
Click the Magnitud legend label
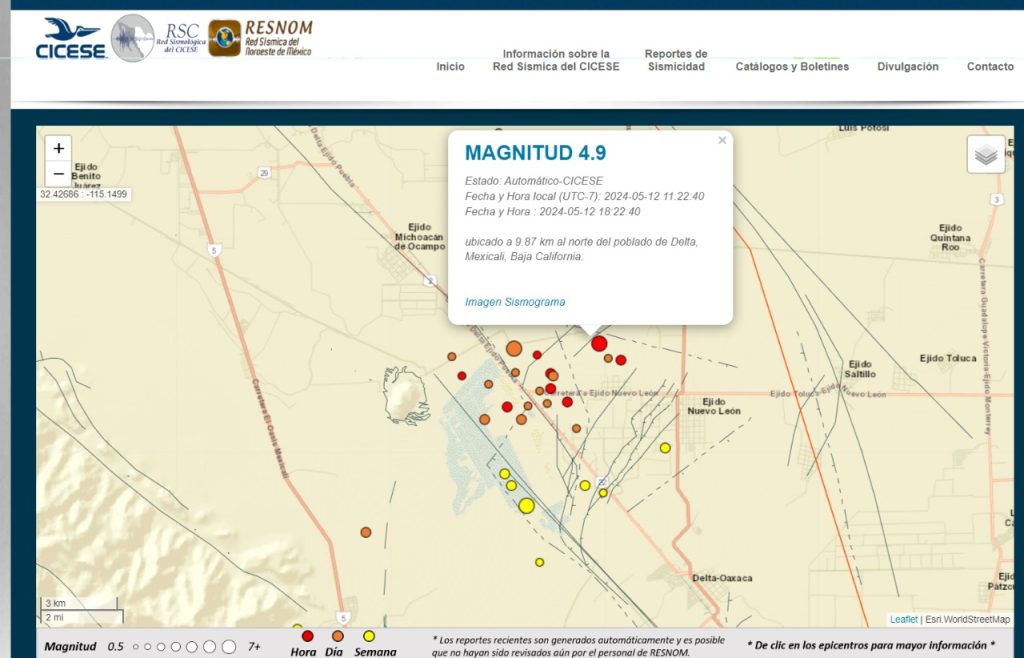click(70, 647)
